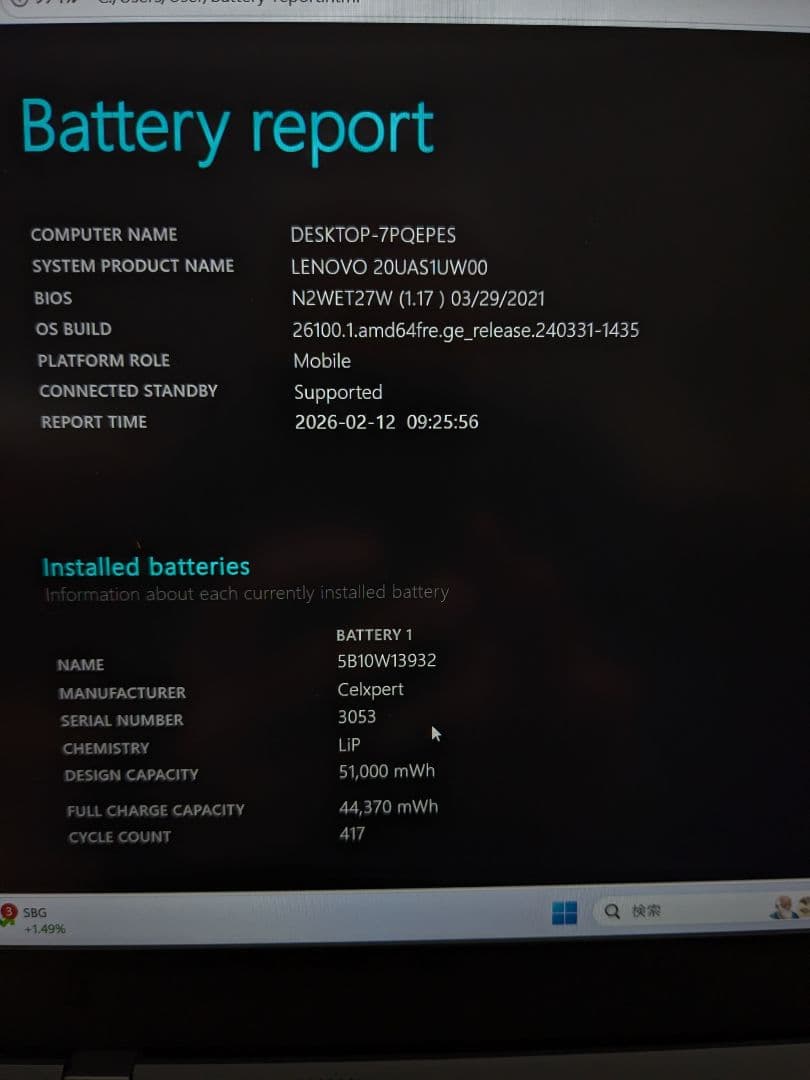The width and height of the screenshot is (810, 1080).
Task: Click the COMPUTER NAME label
Action: (x=104, y=235)
